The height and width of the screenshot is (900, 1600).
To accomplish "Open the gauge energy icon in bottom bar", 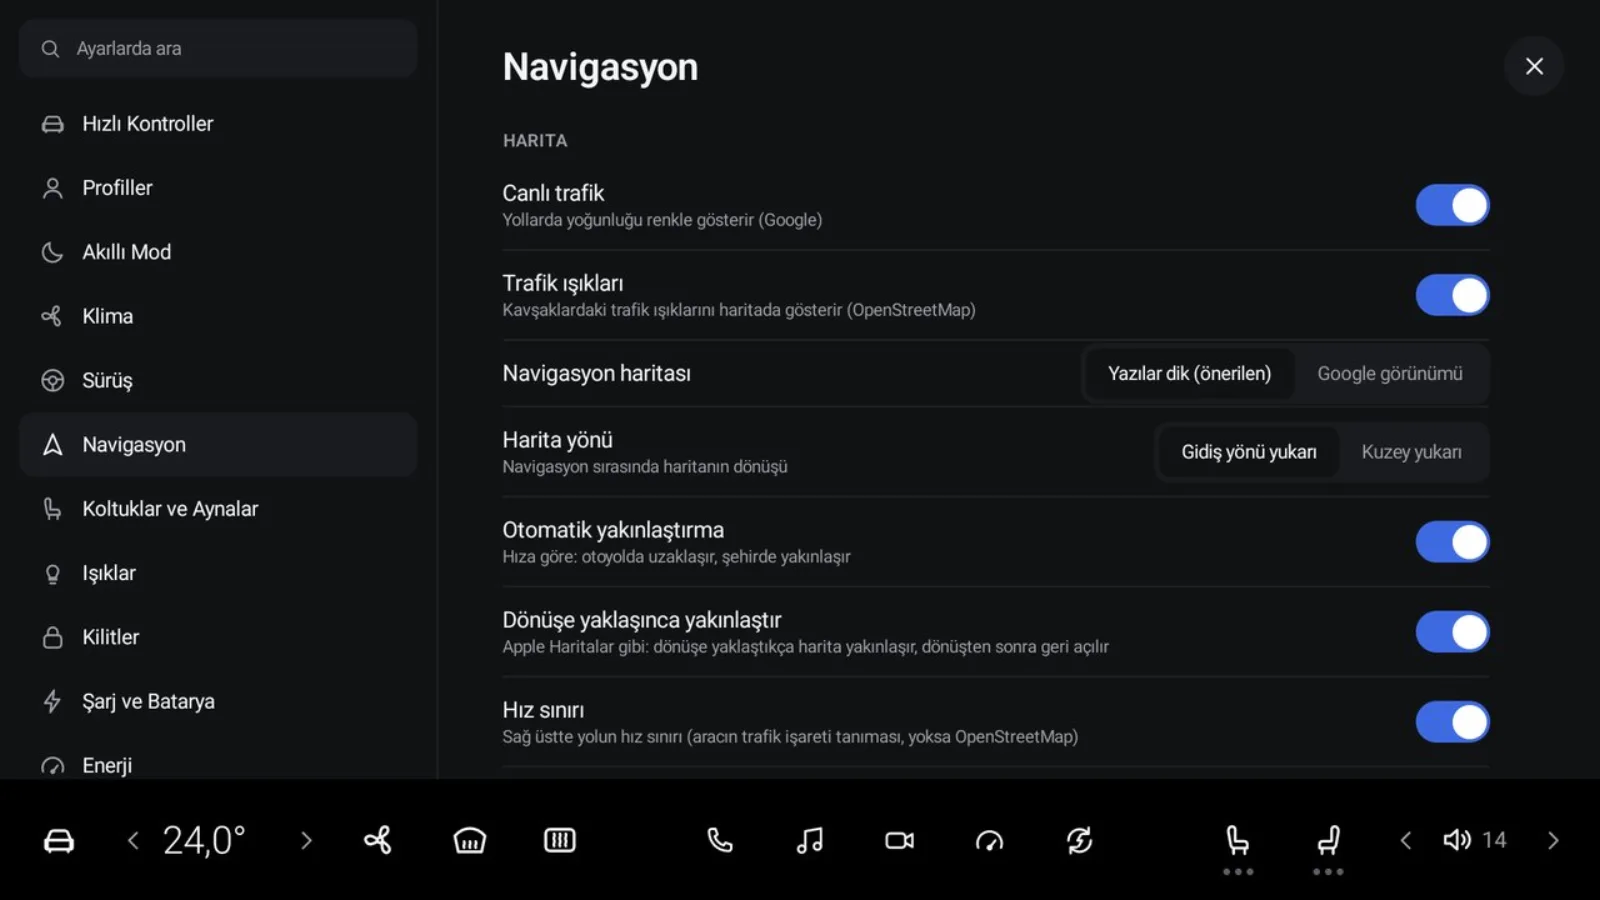I will point(989,840).
